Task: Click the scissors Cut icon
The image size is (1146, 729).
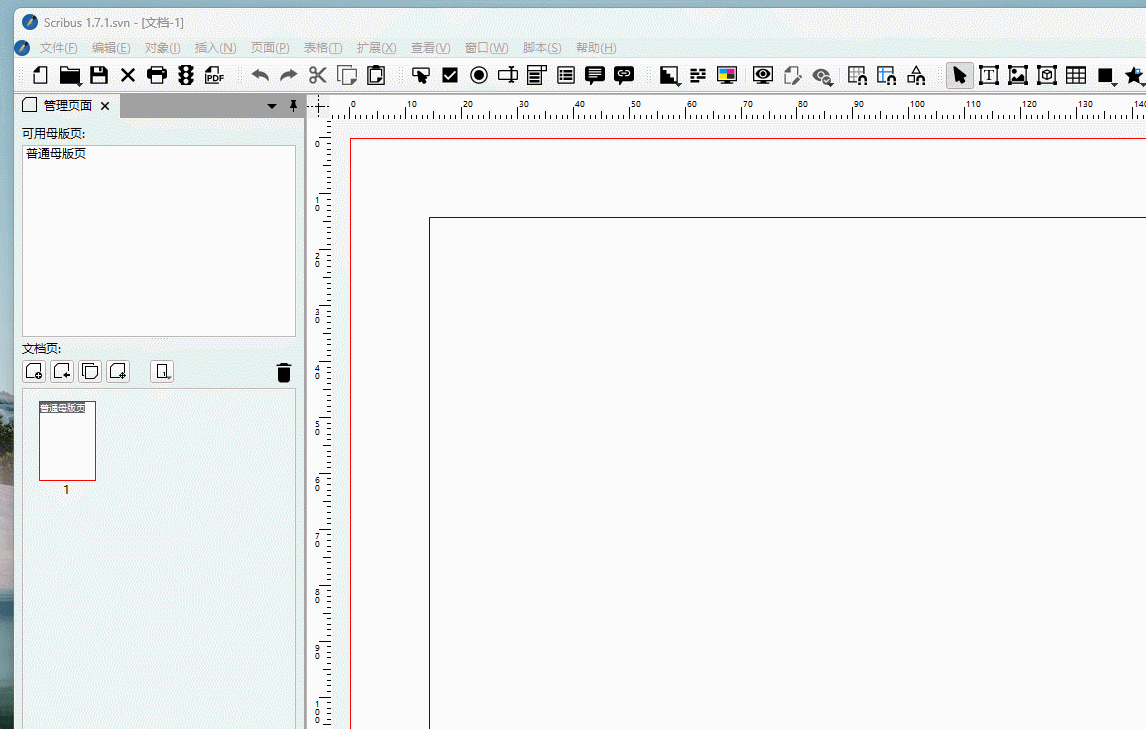Action: pos(318,75)
